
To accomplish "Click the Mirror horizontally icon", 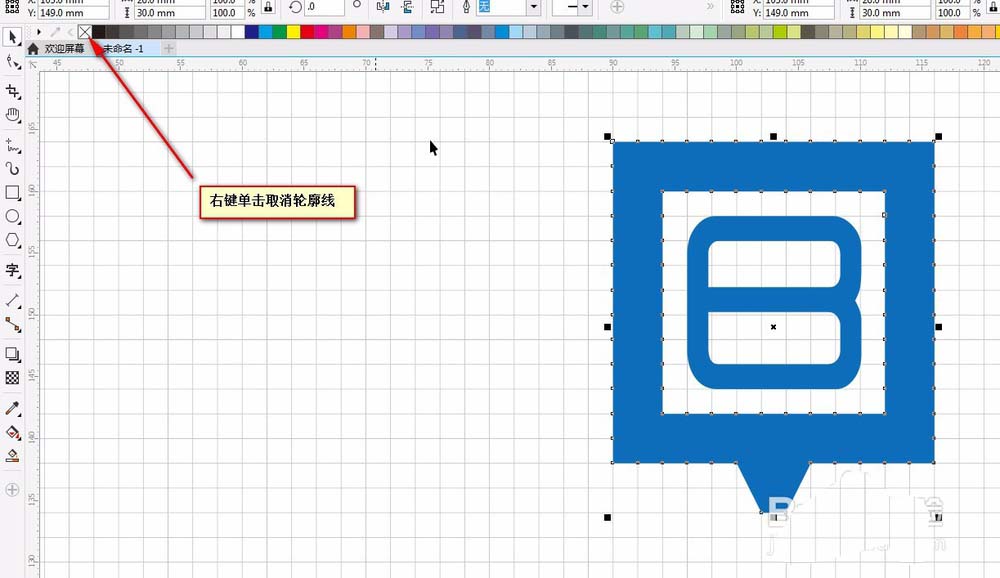I will coord(383,7).
